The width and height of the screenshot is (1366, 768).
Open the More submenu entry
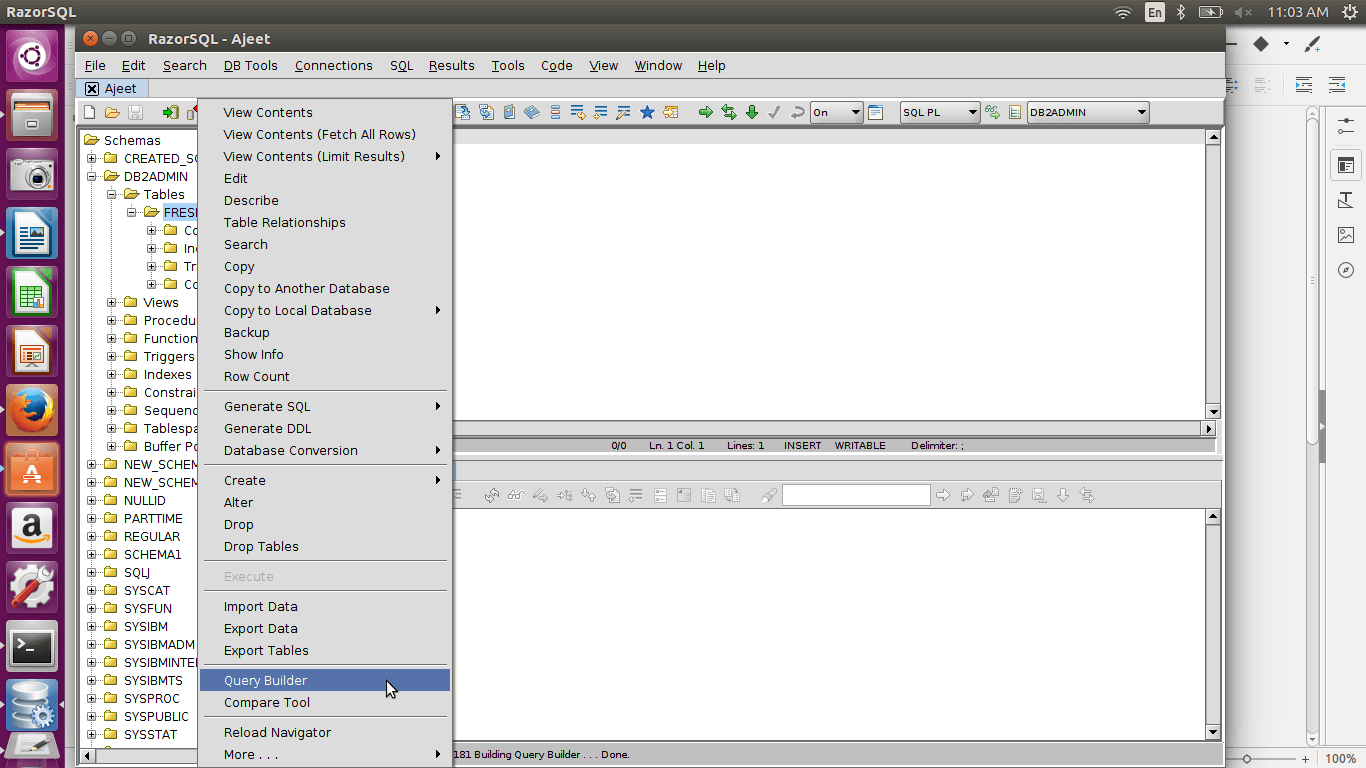[325, 754]
